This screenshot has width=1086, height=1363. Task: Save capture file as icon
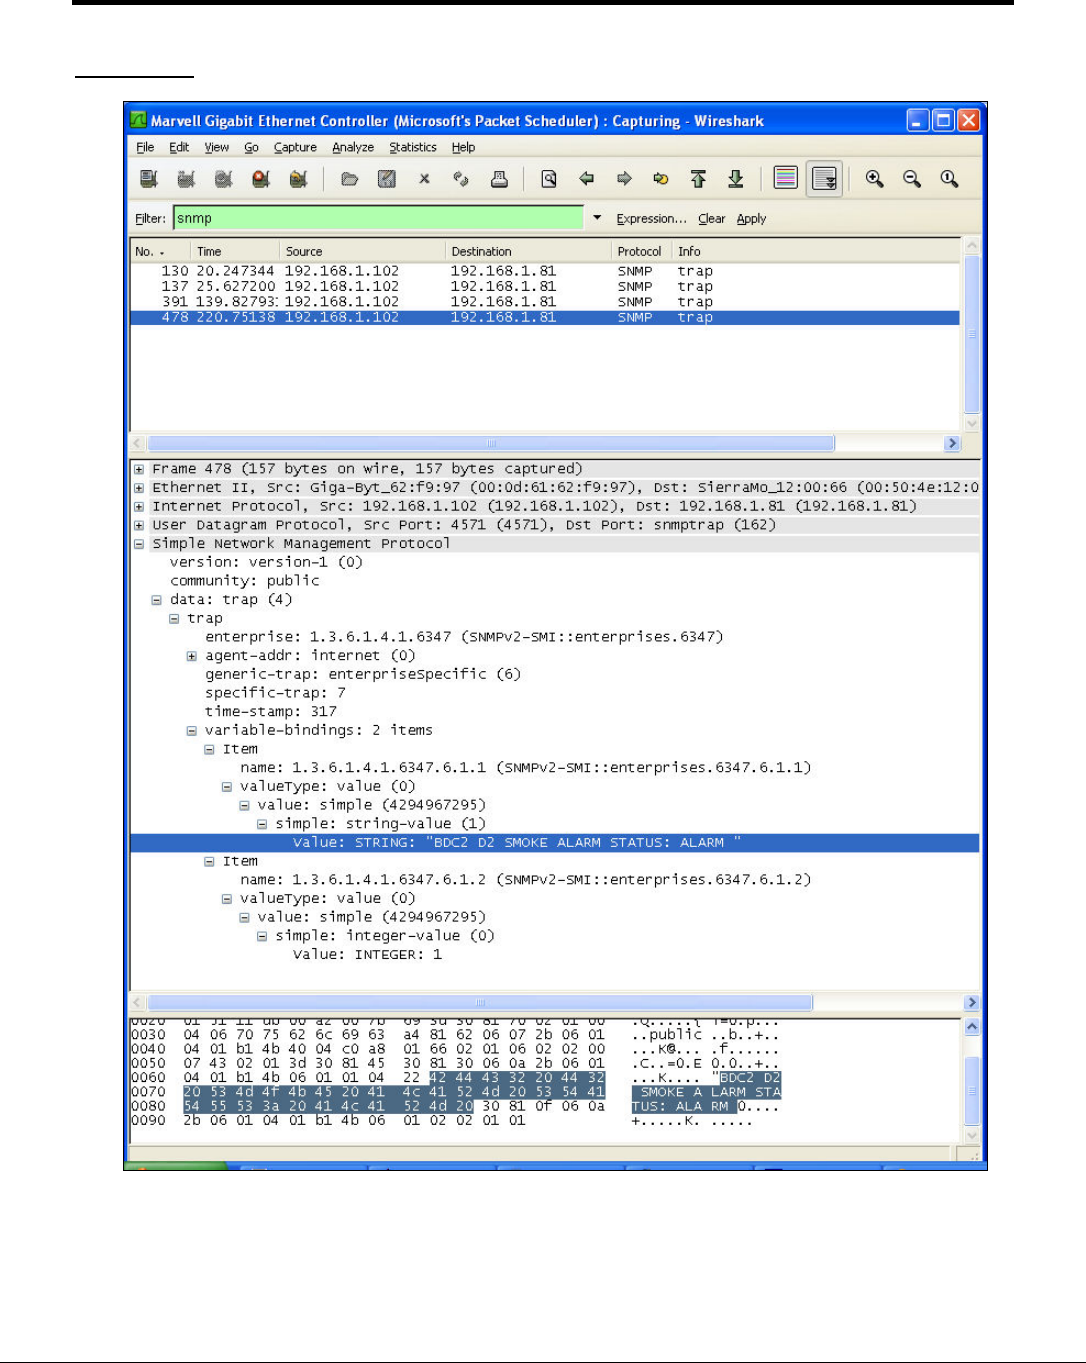click(x=387, y=179)
